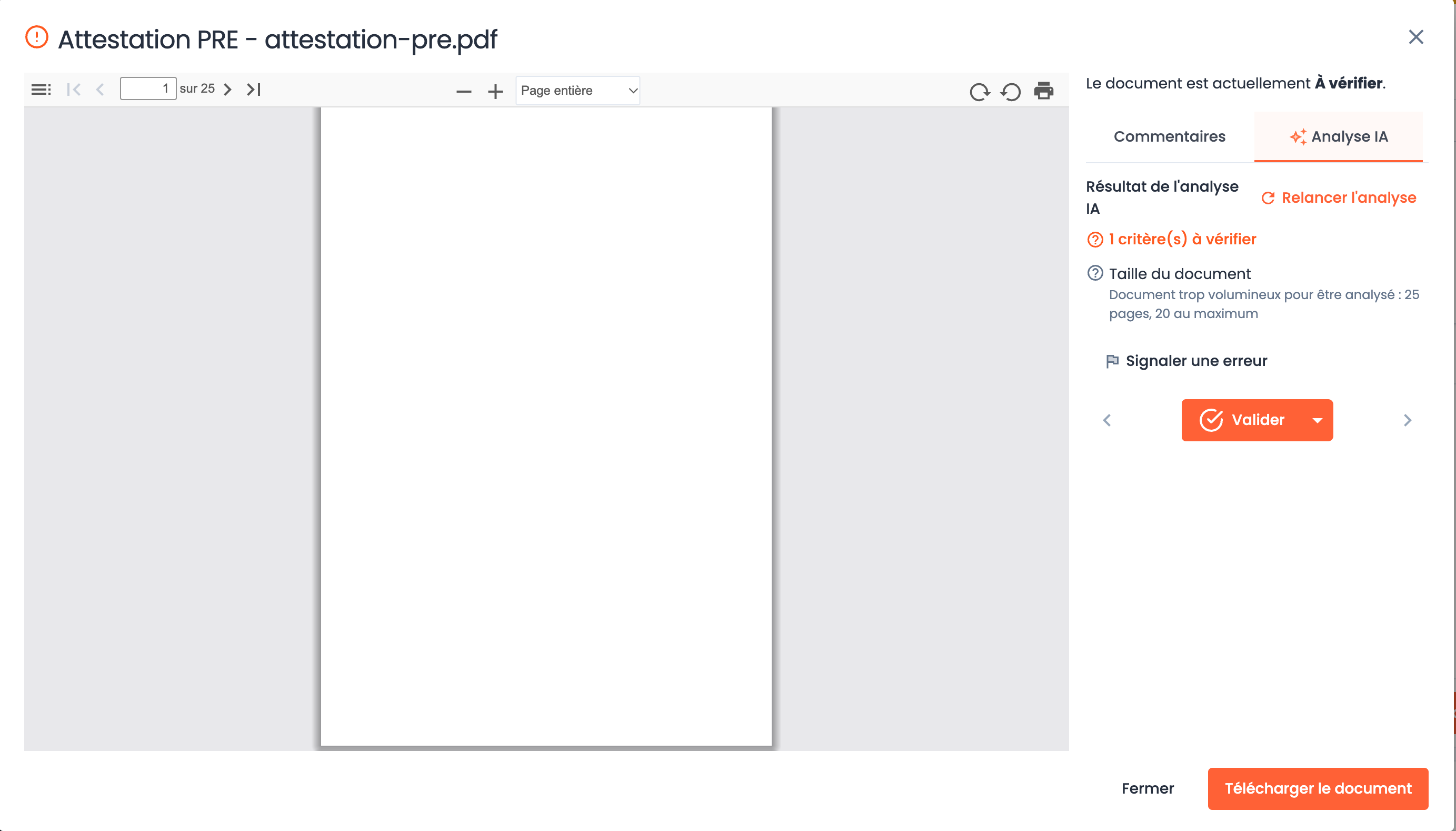Zoom out of the document

464,91
